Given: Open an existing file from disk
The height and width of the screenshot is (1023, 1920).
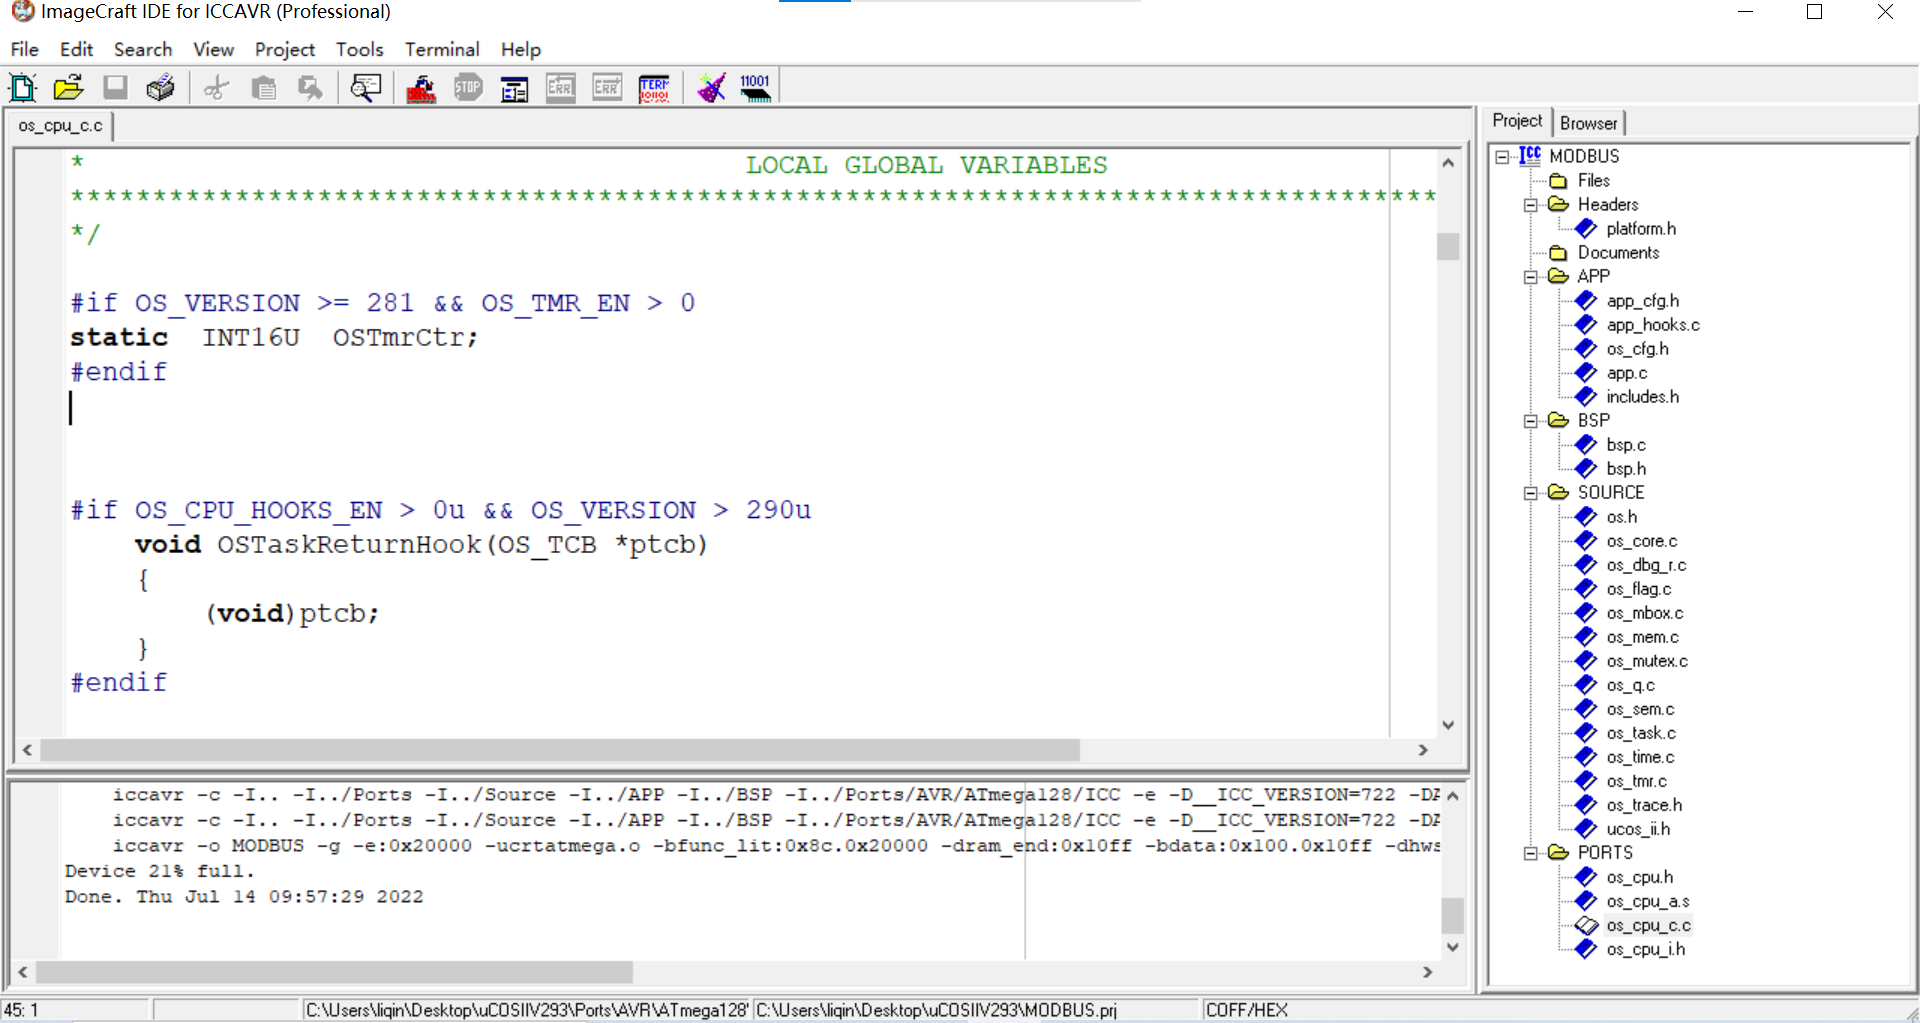Looking at the screenshot, I should pyautogui.click(x=67, y=88).
